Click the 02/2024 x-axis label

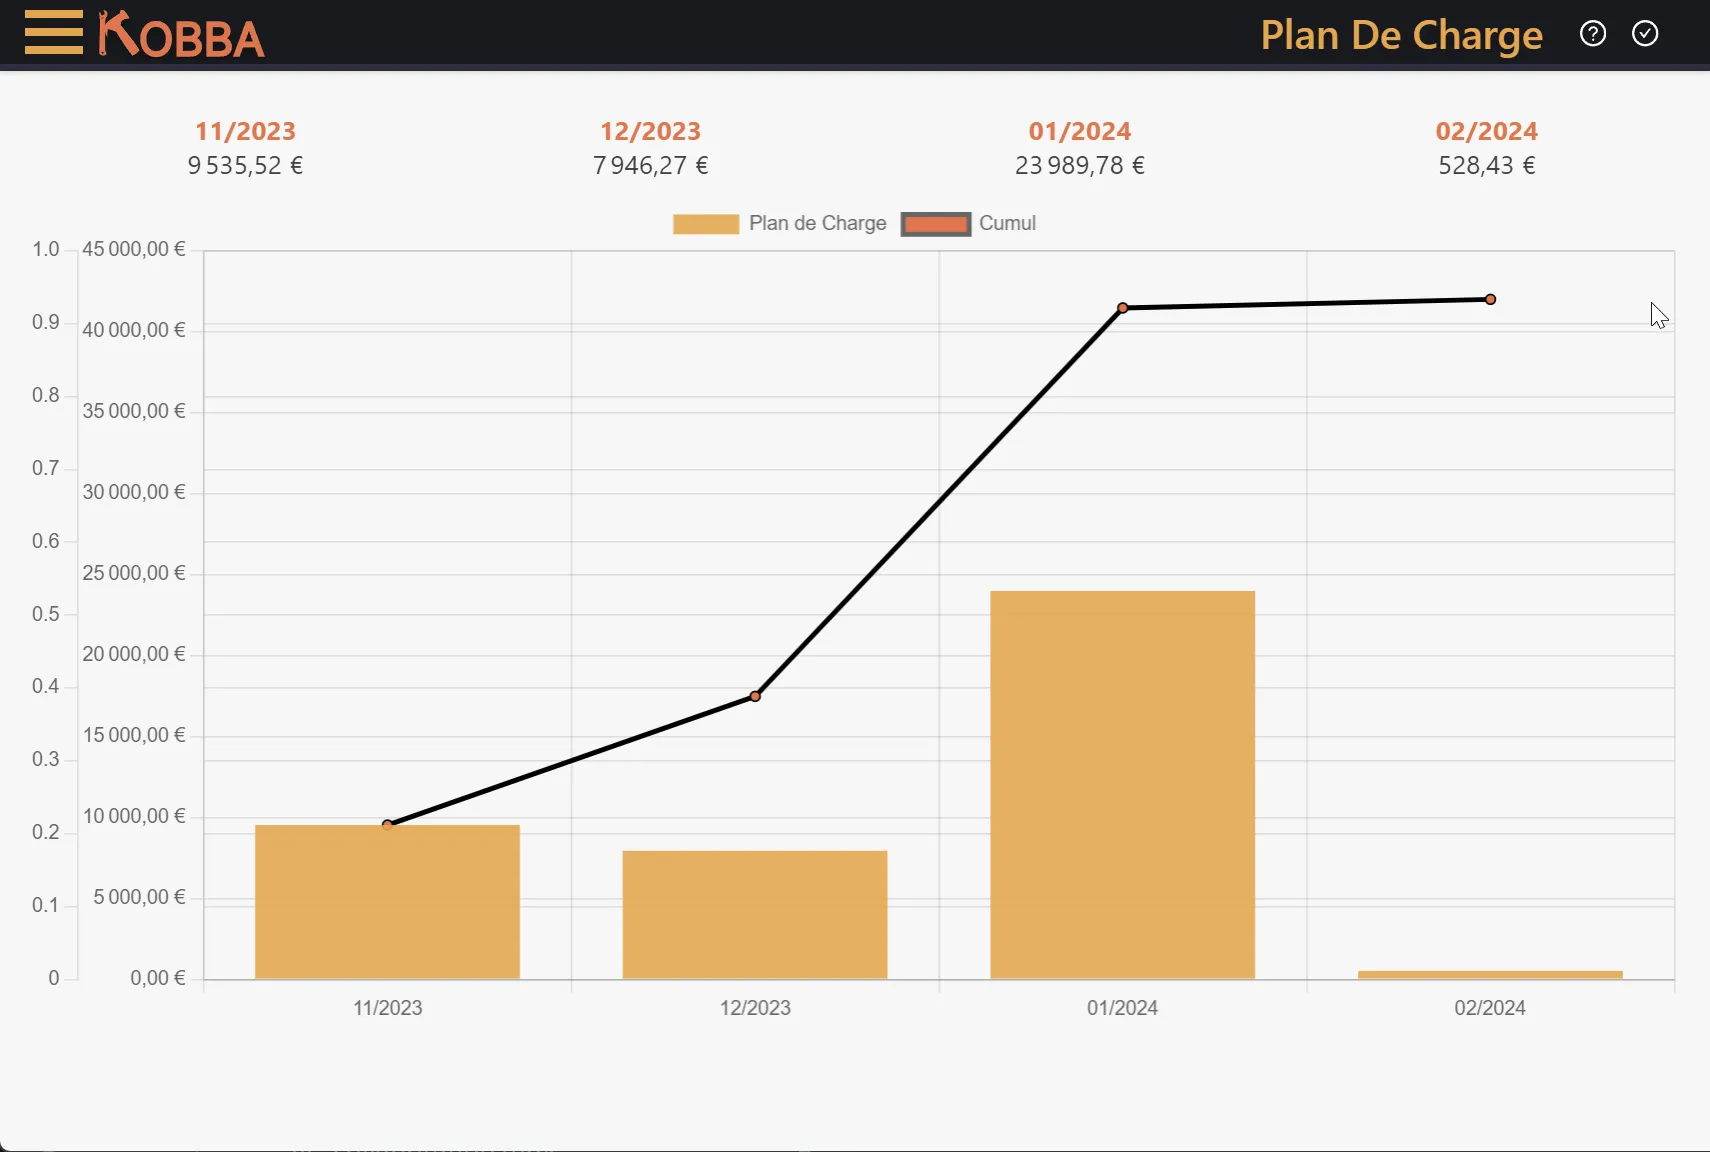[1490, 1008]
